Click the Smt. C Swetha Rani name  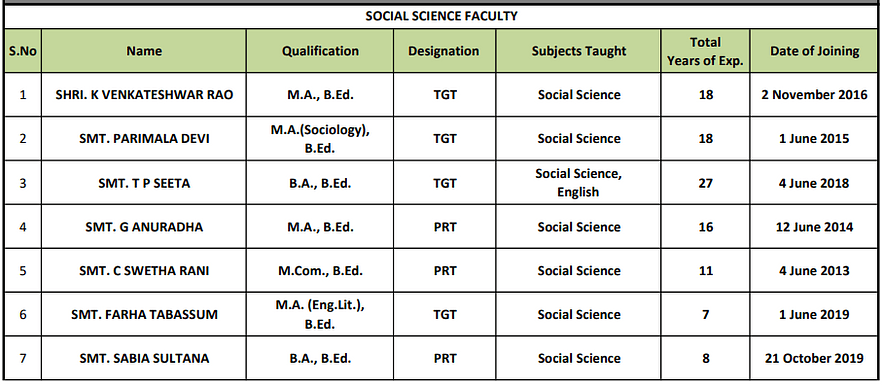(x=144, y=271)
